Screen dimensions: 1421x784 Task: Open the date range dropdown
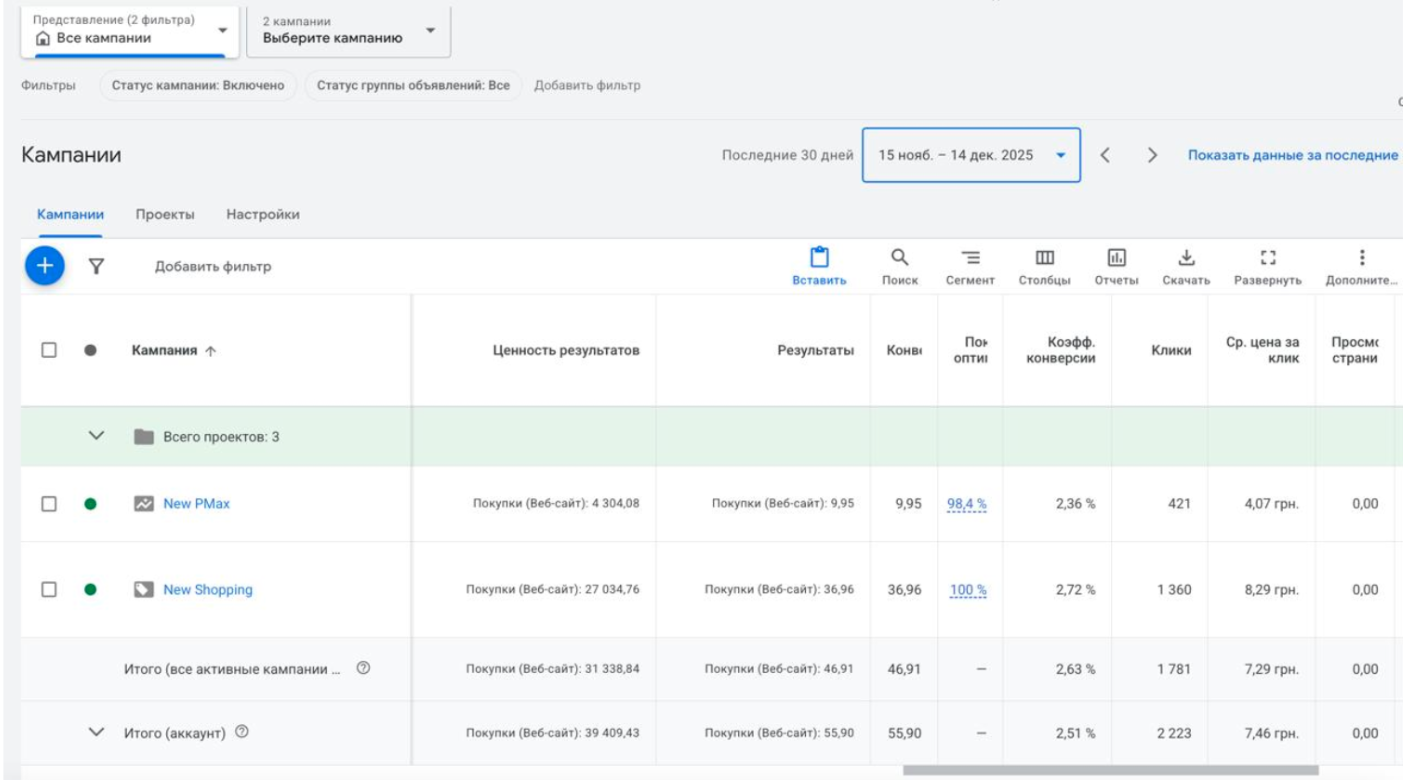tap(970, 155)
